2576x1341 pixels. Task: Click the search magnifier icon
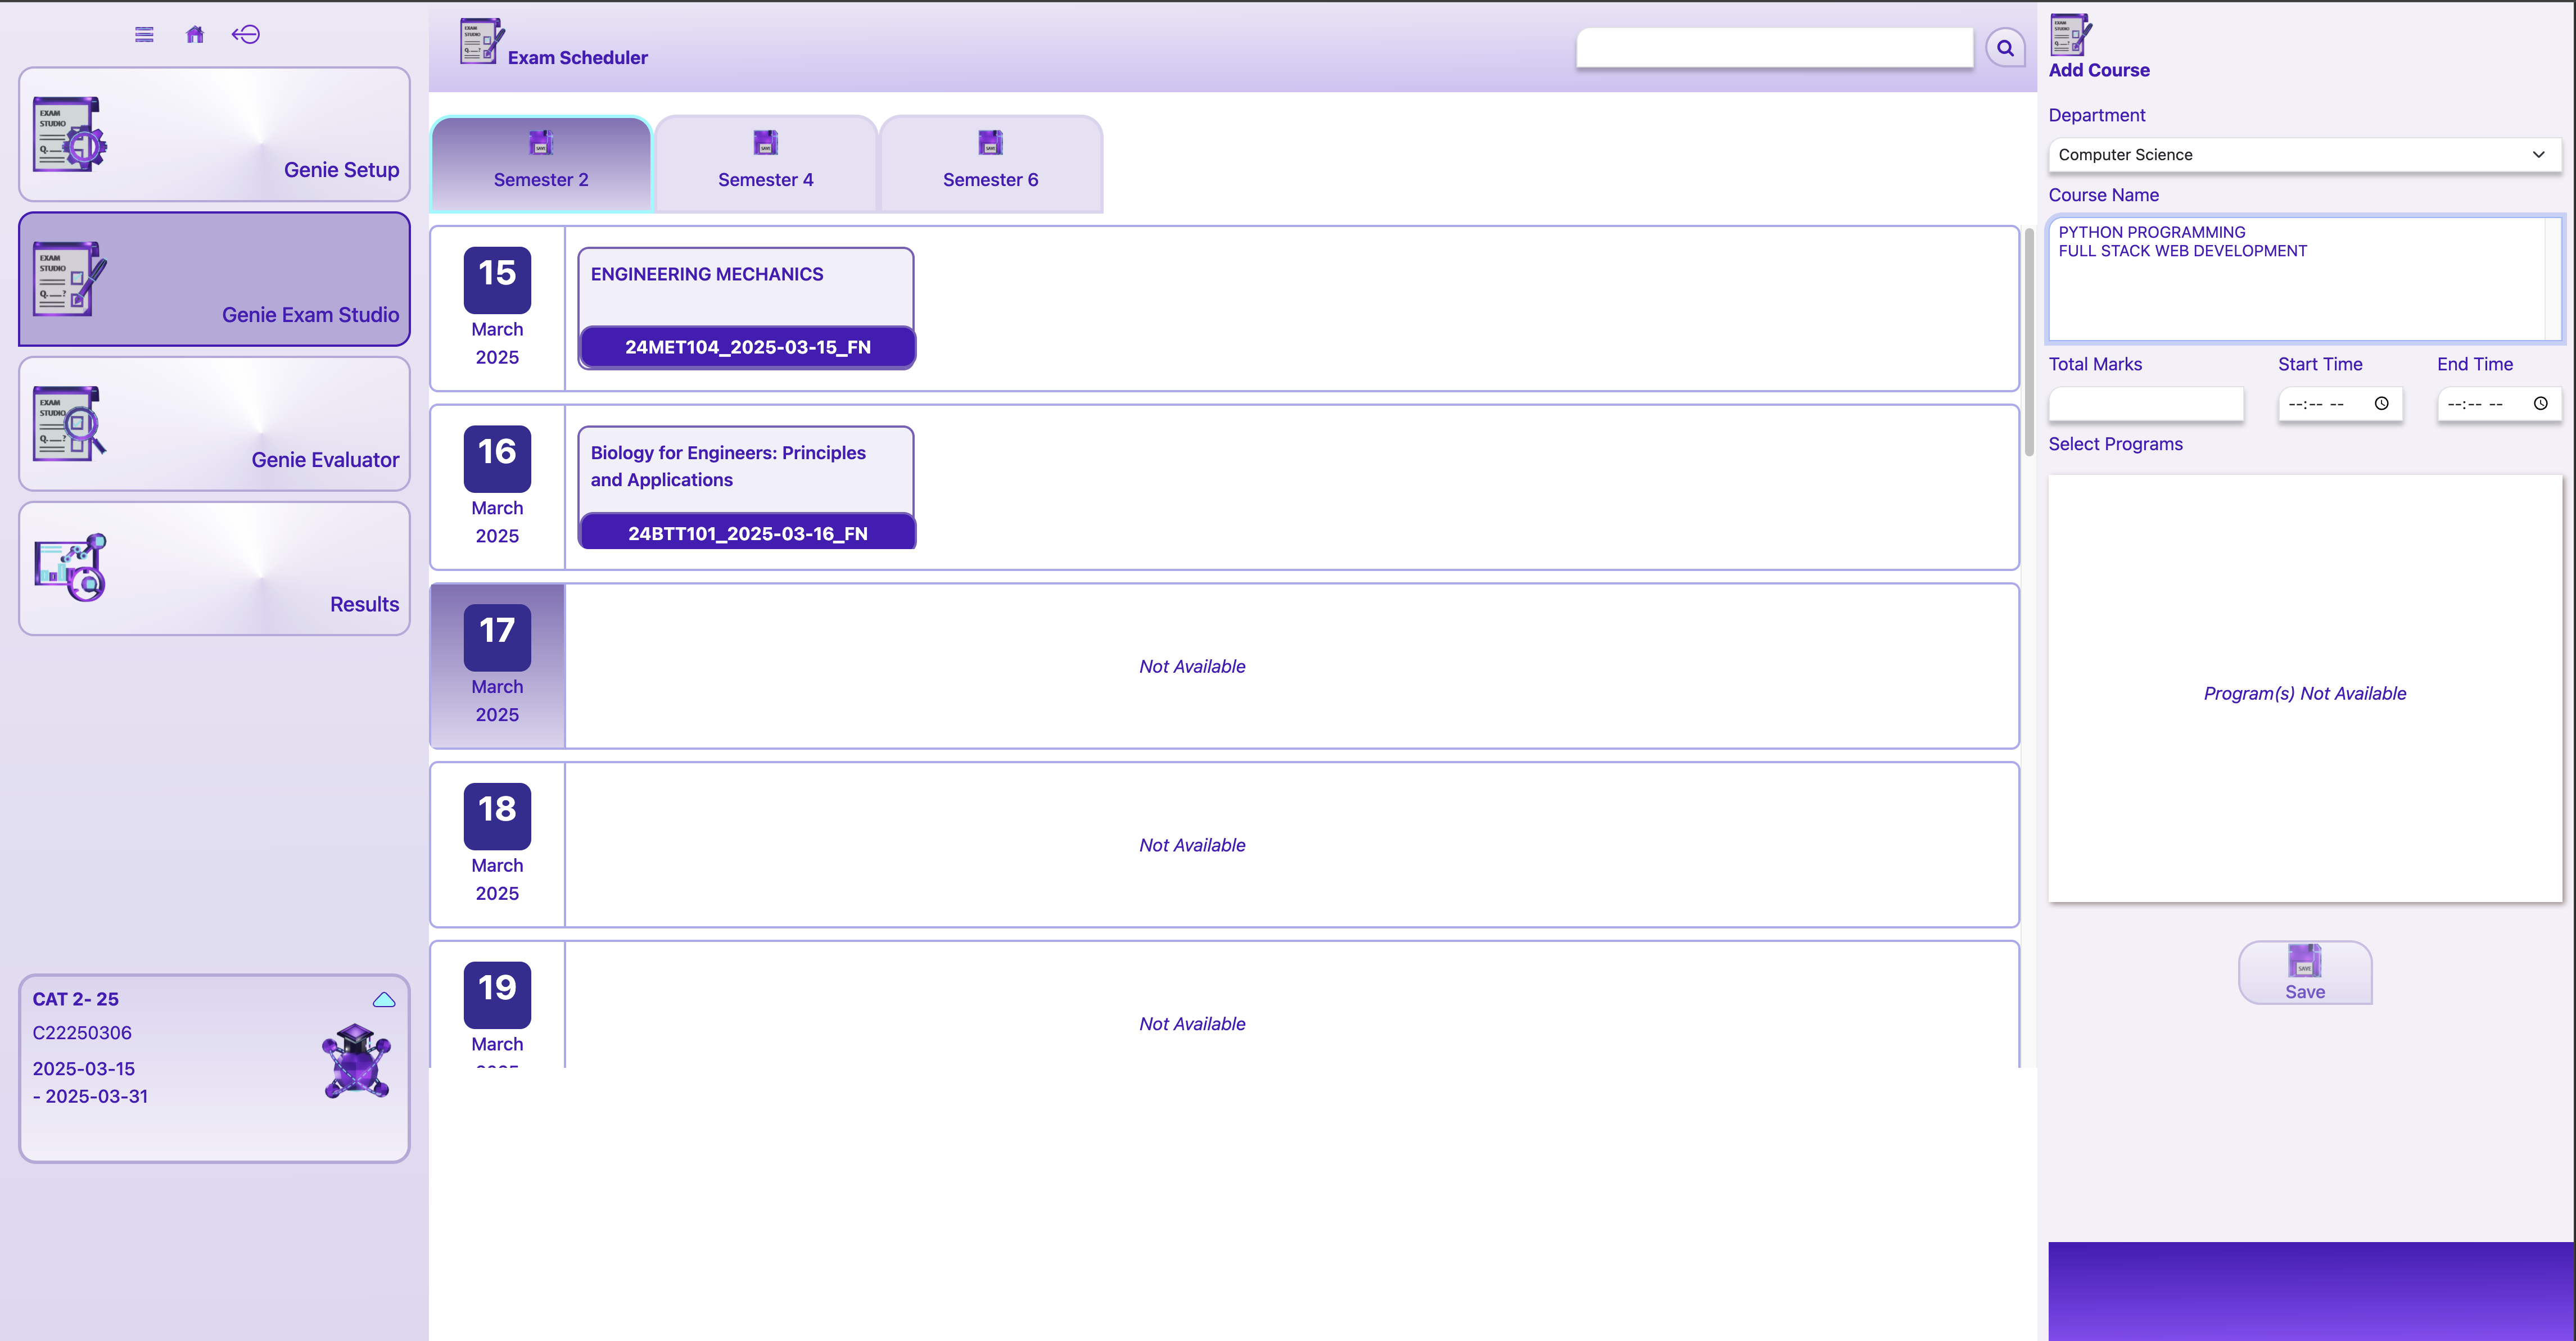2005,48
